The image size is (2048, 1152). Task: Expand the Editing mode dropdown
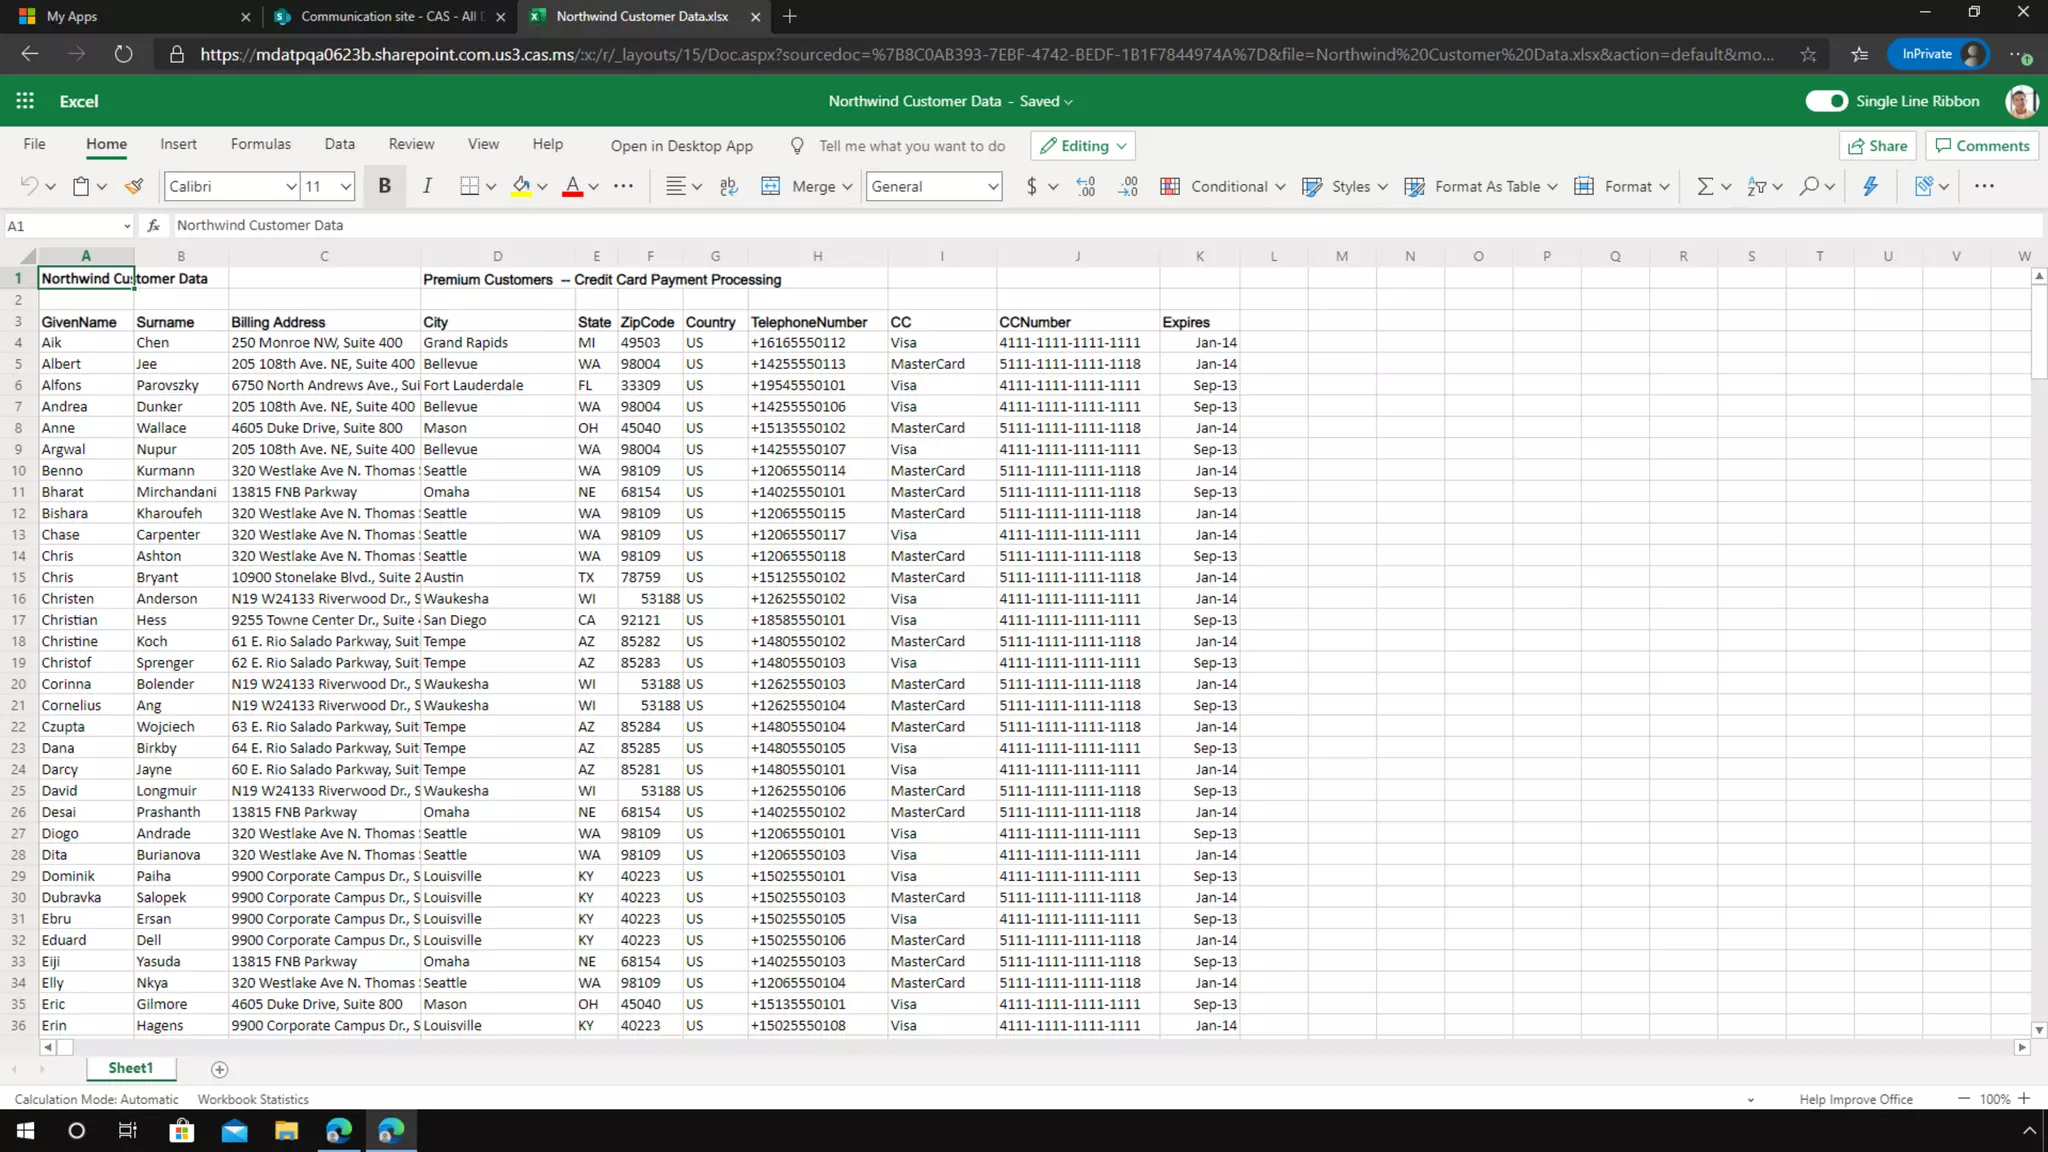click(1083, 146)
